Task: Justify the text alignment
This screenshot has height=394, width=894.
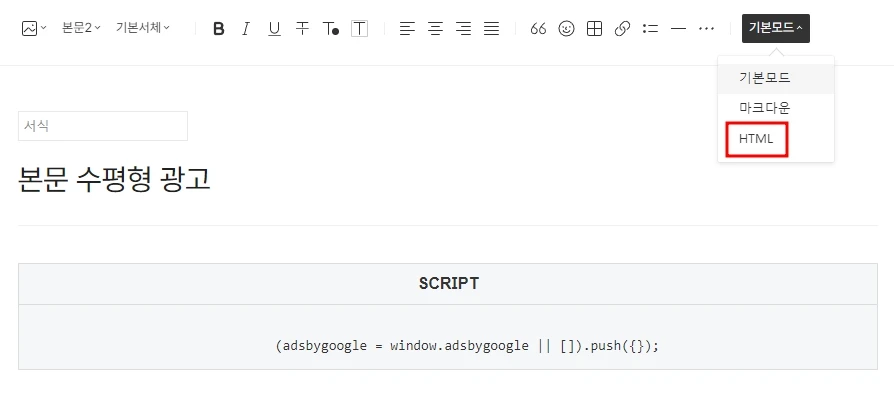Action: pos(491,29)
